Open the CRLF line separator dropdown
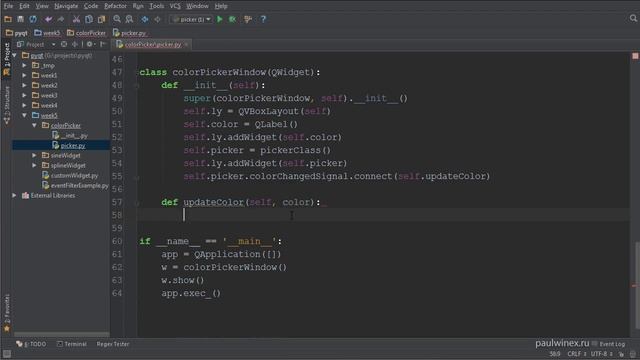The image size is (640, 360). [577, 354]
